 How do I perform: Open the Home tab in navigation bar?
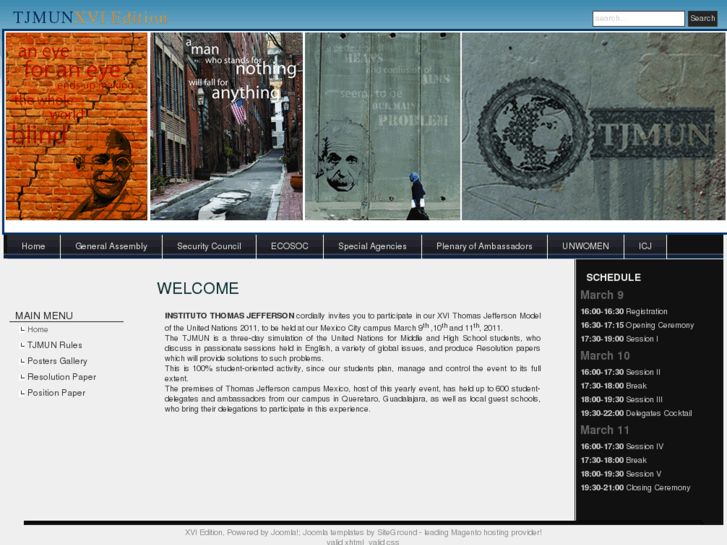[33, 246]
